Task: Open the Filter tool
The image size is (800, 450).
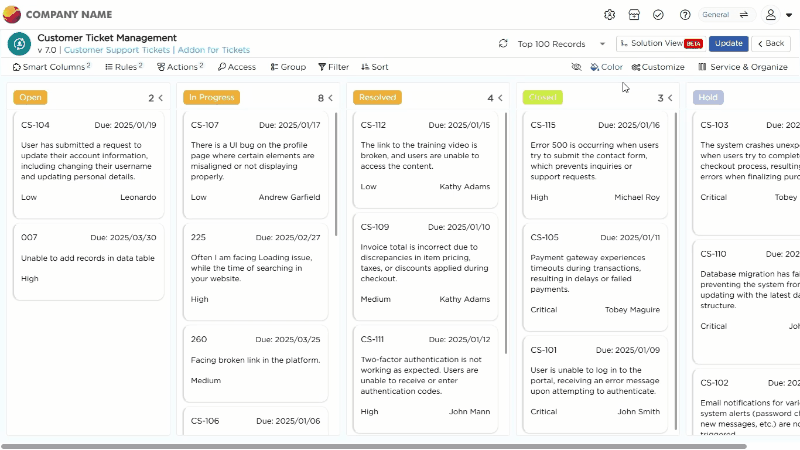Action: coord(333,67)
